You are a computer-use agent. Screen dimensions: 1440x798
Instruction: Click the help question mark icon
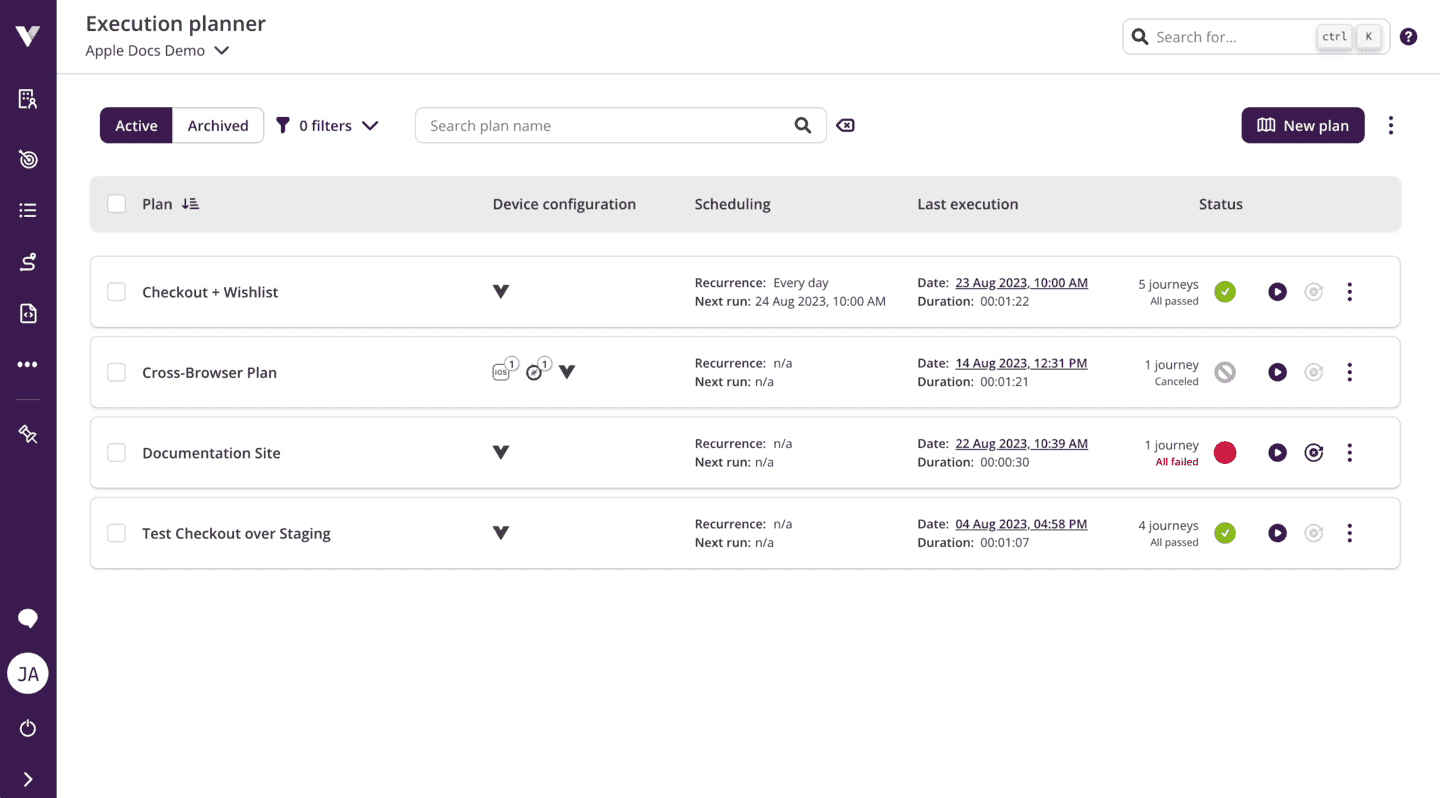(1409, 36)
